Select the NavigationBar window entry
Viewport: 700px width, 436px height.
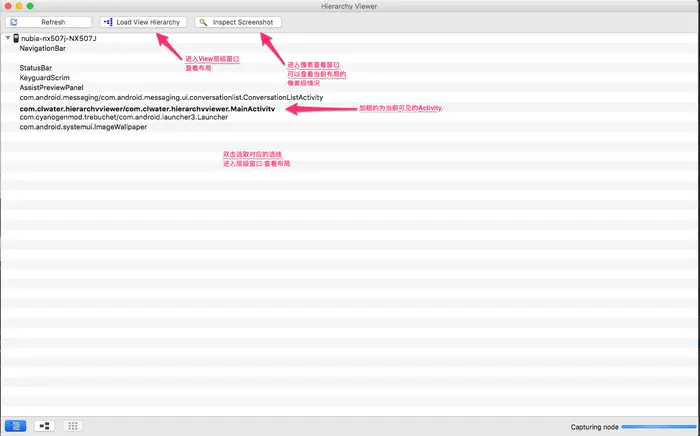[42, 48]
